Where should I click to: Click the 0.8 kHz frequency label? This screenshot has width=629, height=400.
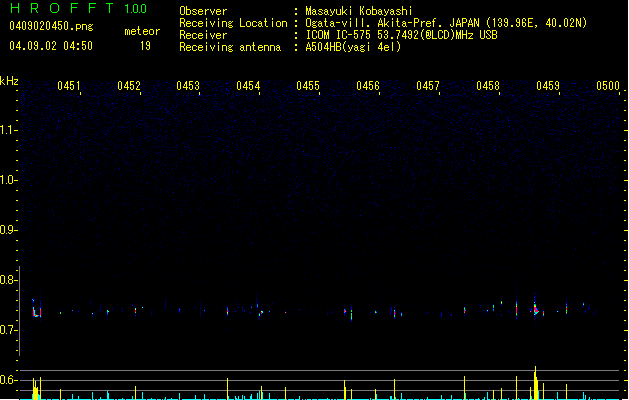8,280
